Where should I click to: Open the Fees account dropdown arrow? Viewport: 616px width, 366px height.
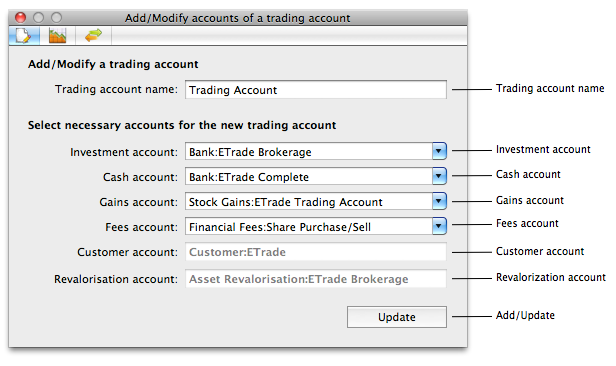pos(439,226)
